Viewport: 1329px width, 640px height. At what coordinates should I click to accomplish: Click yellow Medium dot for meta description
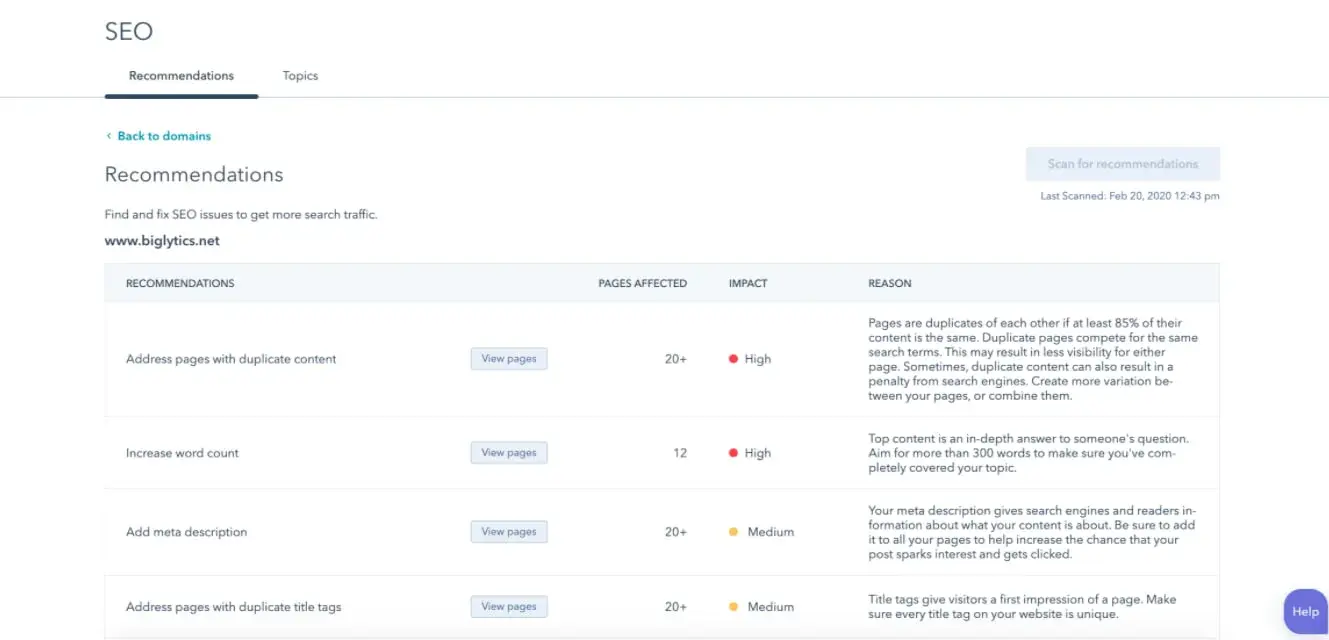pyautogui.click(x=733, y=532)
